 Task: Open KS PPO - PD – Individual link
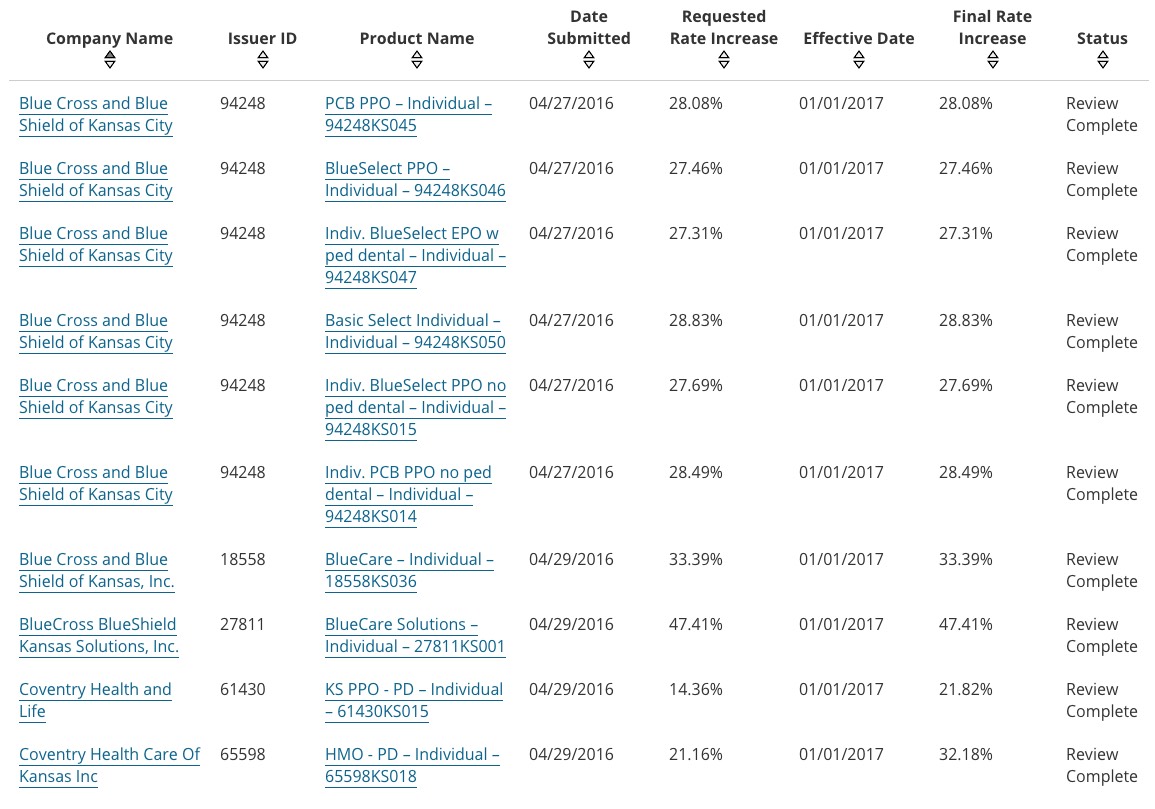[414, 700]
